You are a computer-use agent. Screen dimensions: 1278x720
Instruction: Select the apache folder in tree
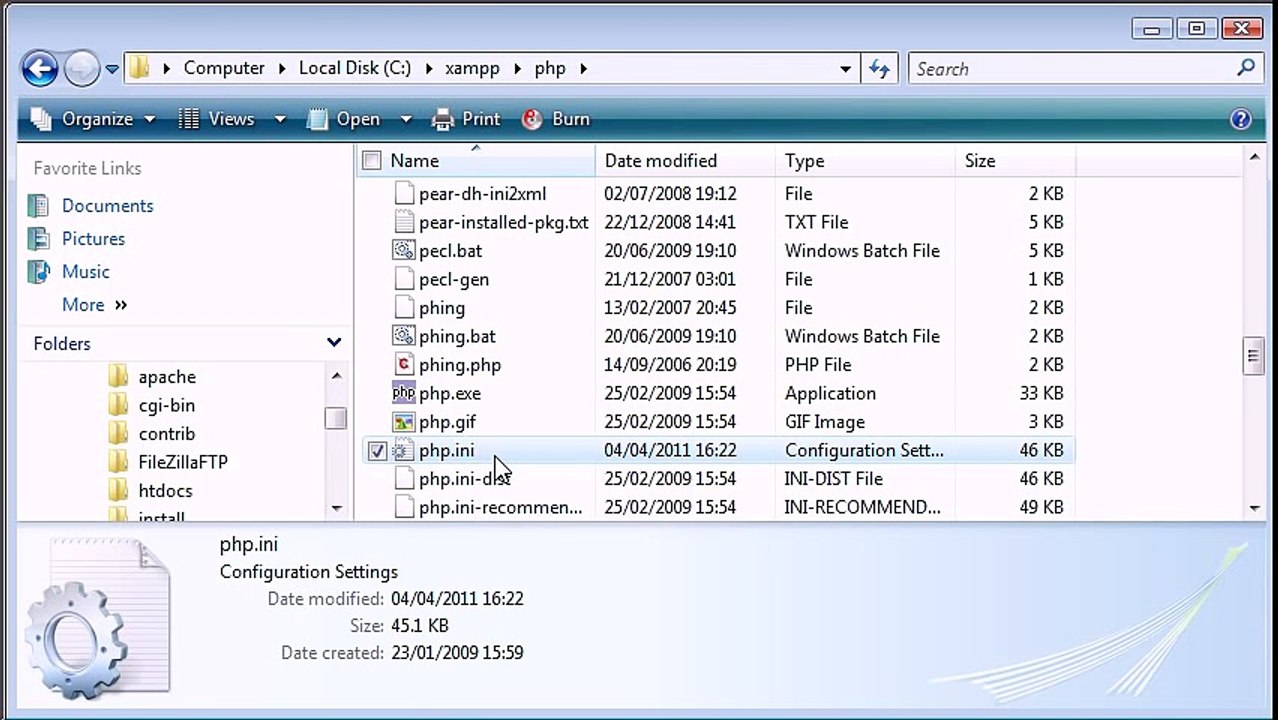(x=167, y=377)
